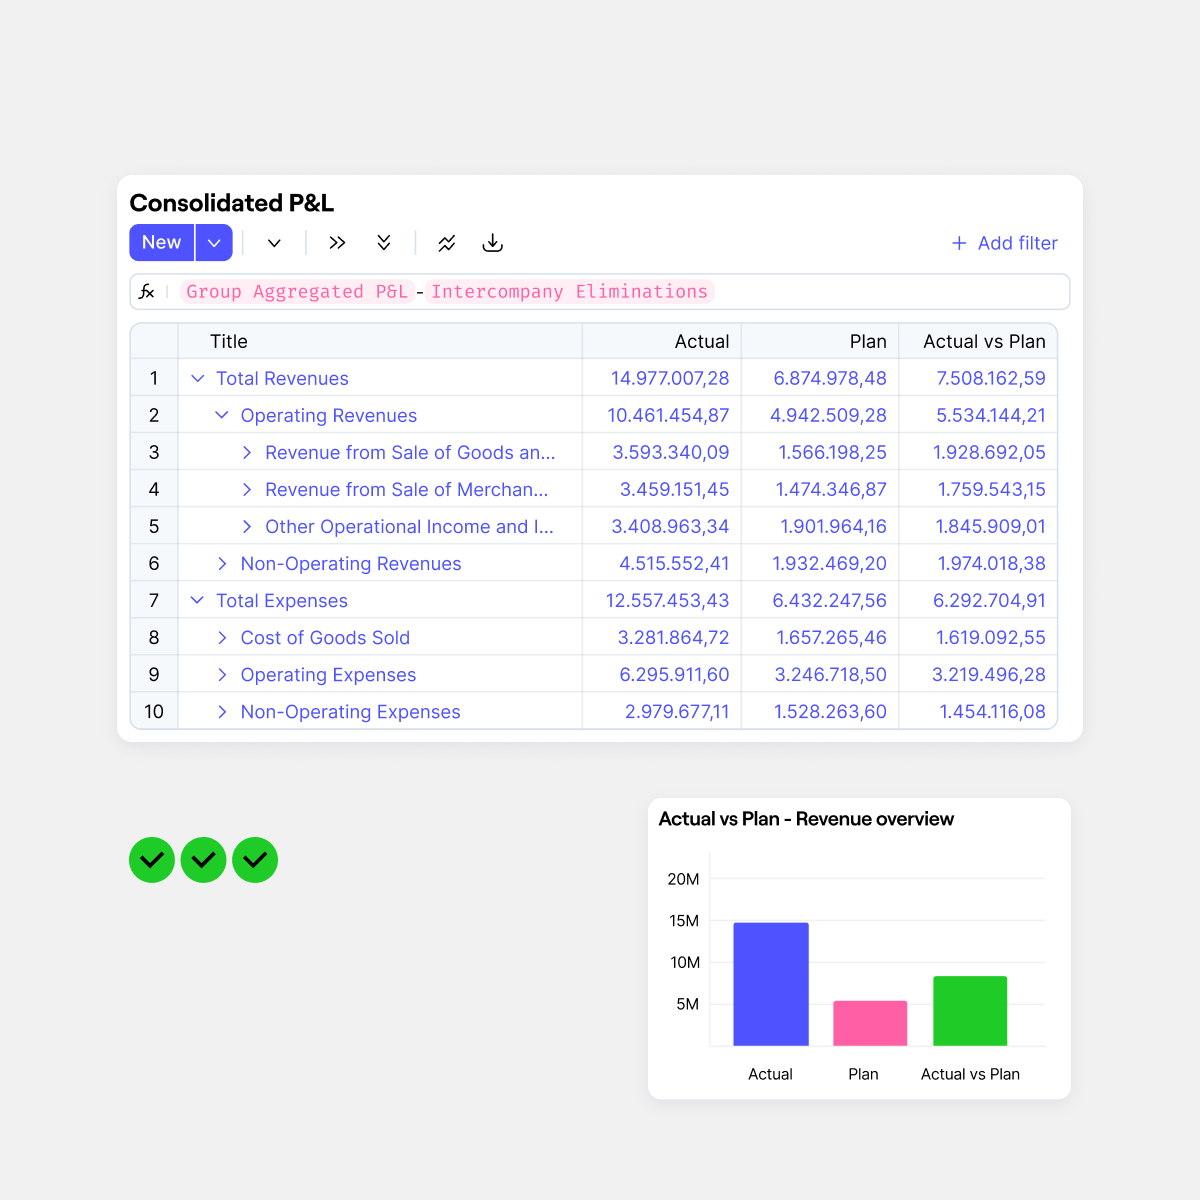Image resolution: width=1200 pixels, height=1200 pixels.
Task: Click the trend chart icon in the toolbar
Action: coord(447,243)
